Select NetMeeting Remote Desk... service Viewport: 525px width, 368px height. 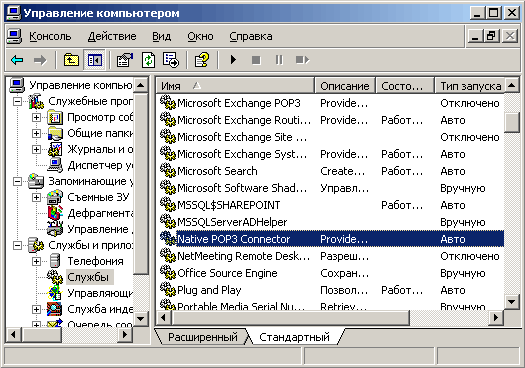click(243, 256)
